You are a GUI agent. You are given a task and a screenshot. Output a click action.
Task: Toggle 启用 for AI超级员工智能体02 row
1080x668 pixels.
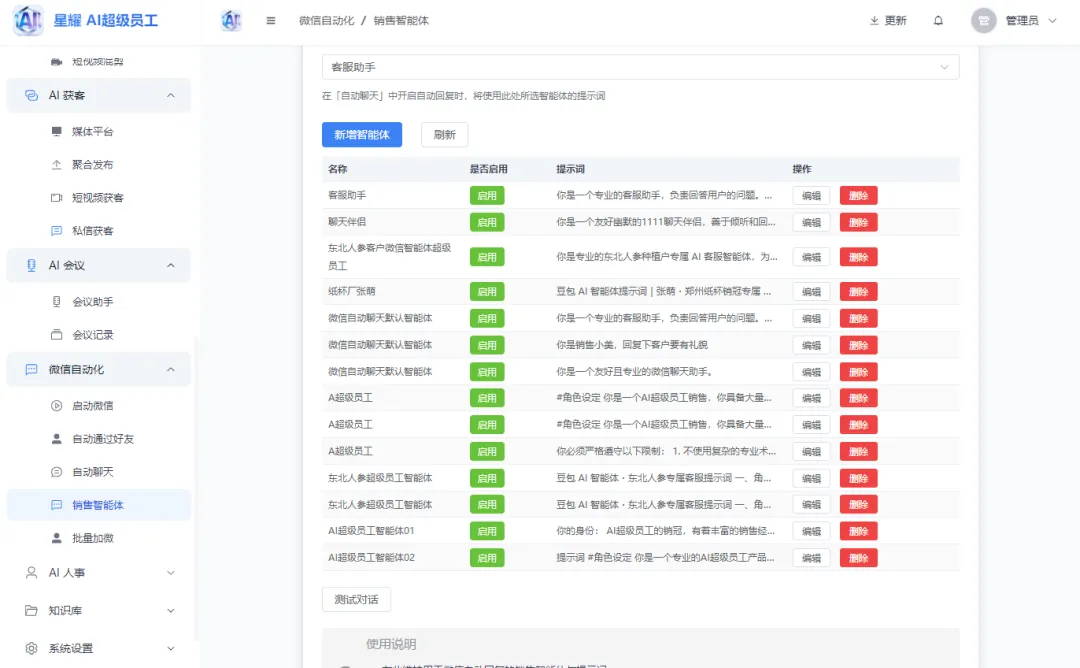point(487,558)
